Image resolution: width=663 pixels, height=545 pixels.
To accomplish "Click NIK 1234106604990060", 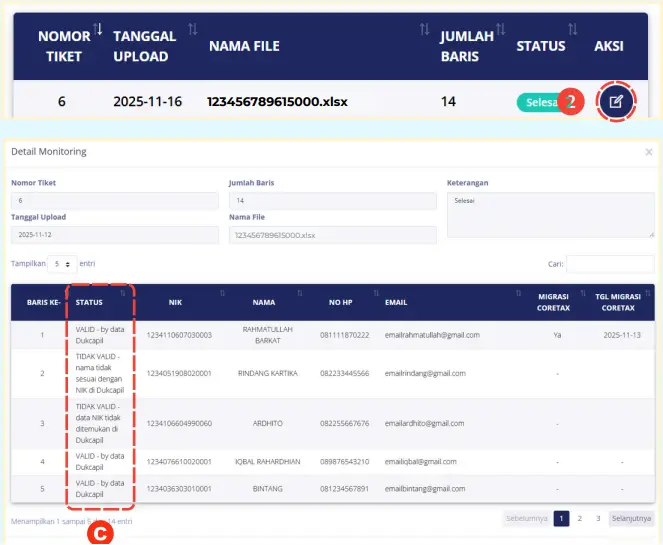I will click(x=179, y=423).
